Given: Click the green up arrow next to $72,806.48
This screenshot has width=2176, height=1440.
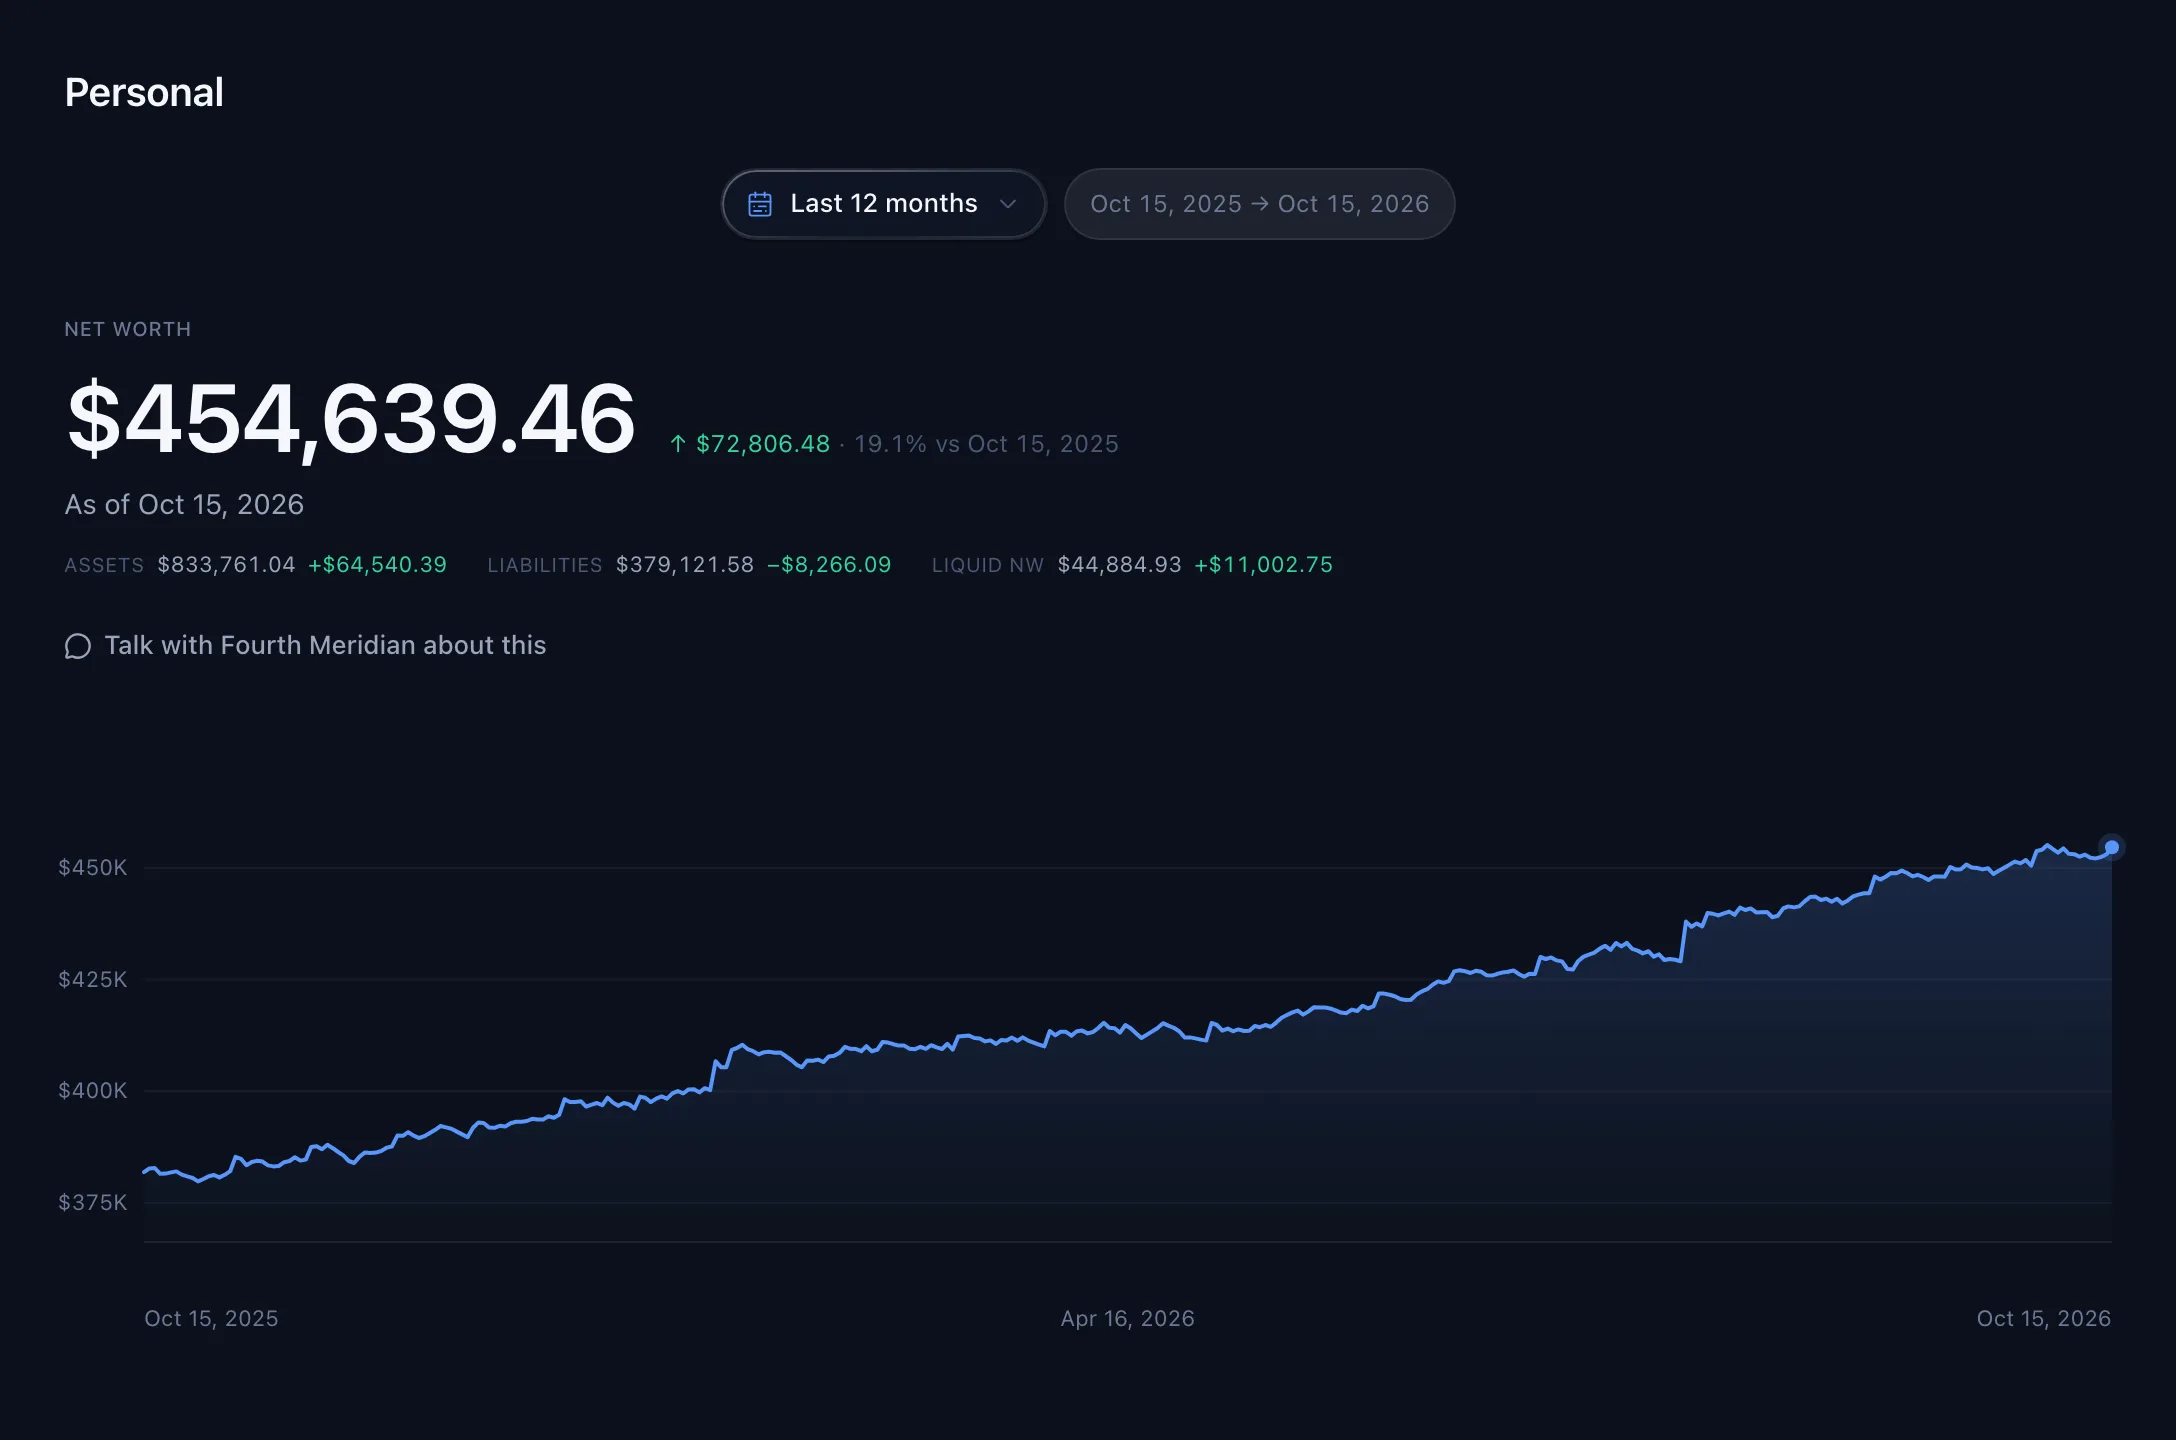Looking at the screenshot, I should 678,444.
